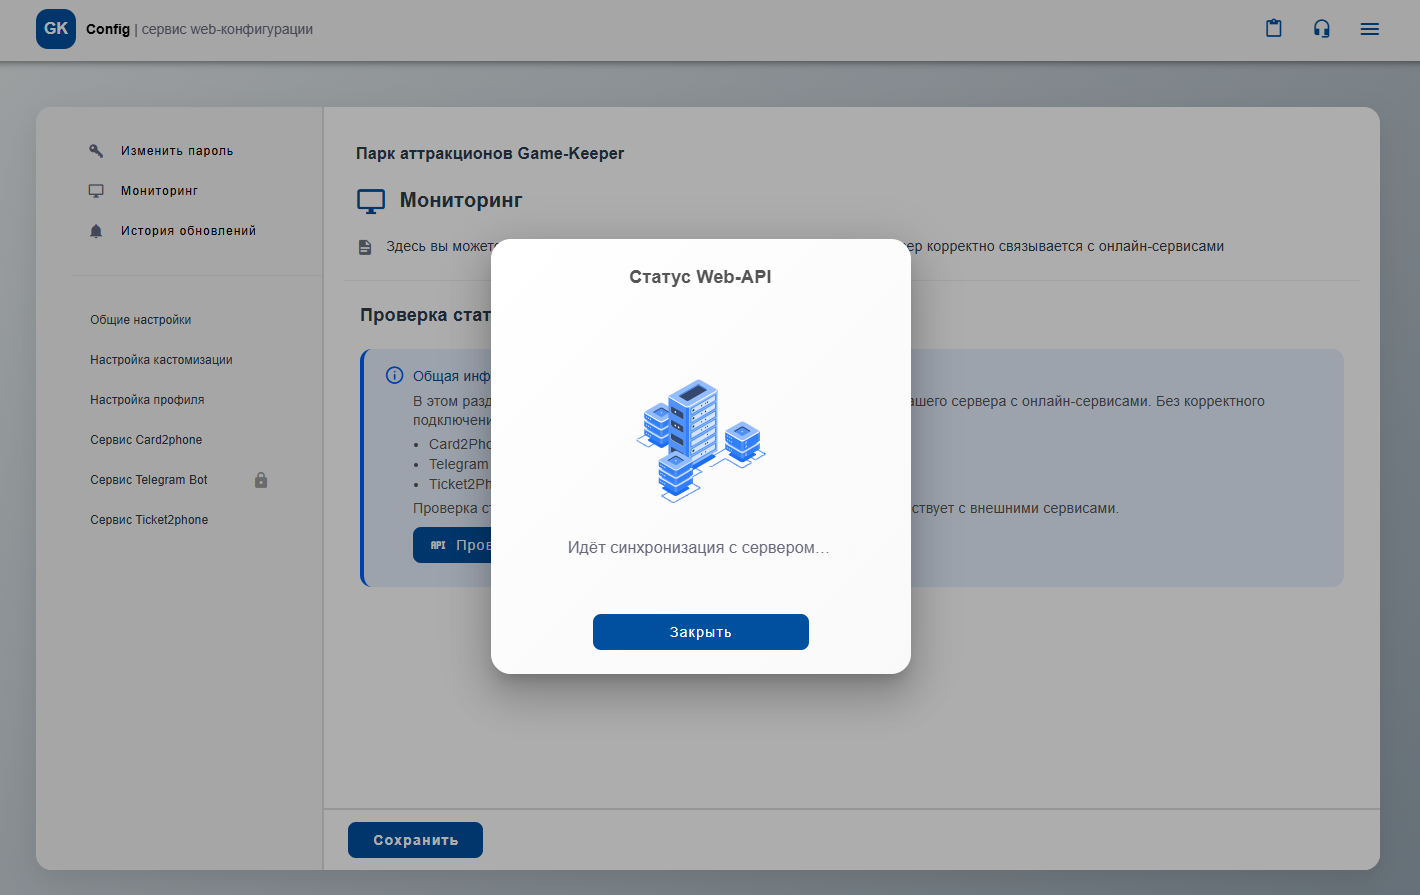
Task: Go to Общие настройки
Action: [x=140, y=320]
